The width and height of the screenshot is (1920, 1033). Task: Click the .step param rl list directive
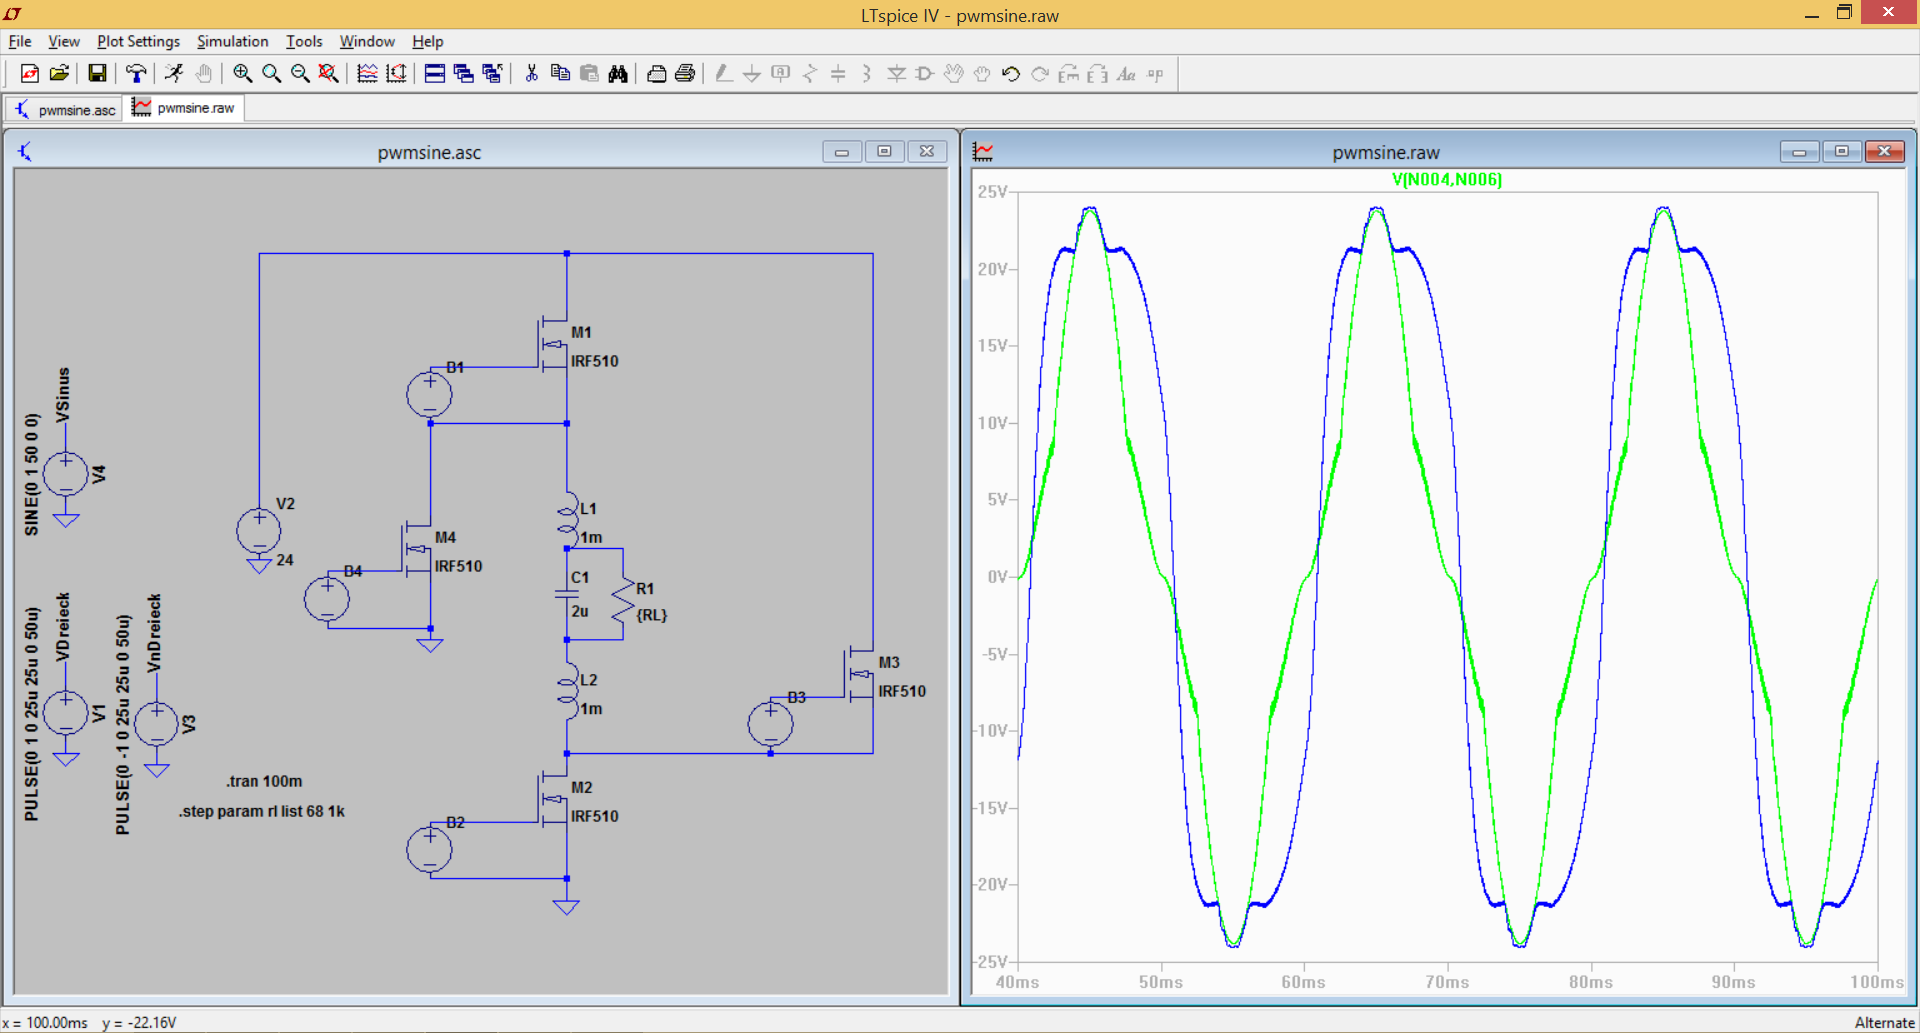tap(262, 811)
